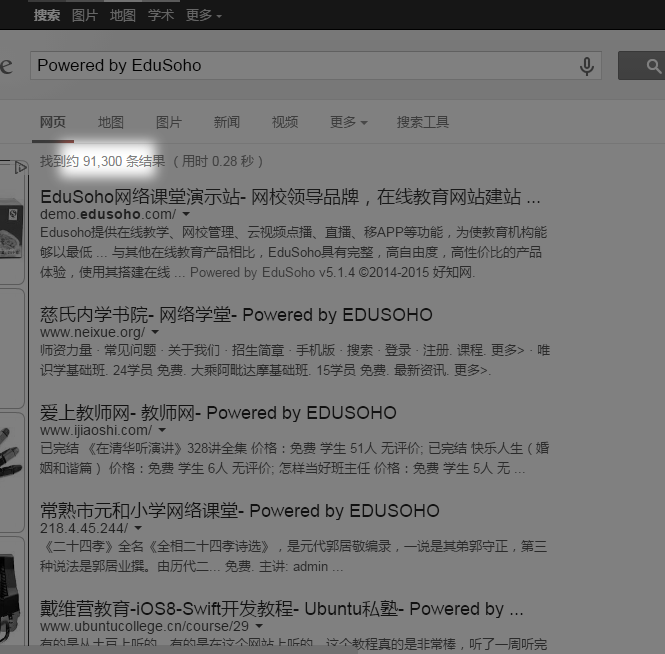The width and height of the screenshot is (665, 654).
Task: Click the URL text www.ijiaoshi.com/
Action: coord(96,430)
